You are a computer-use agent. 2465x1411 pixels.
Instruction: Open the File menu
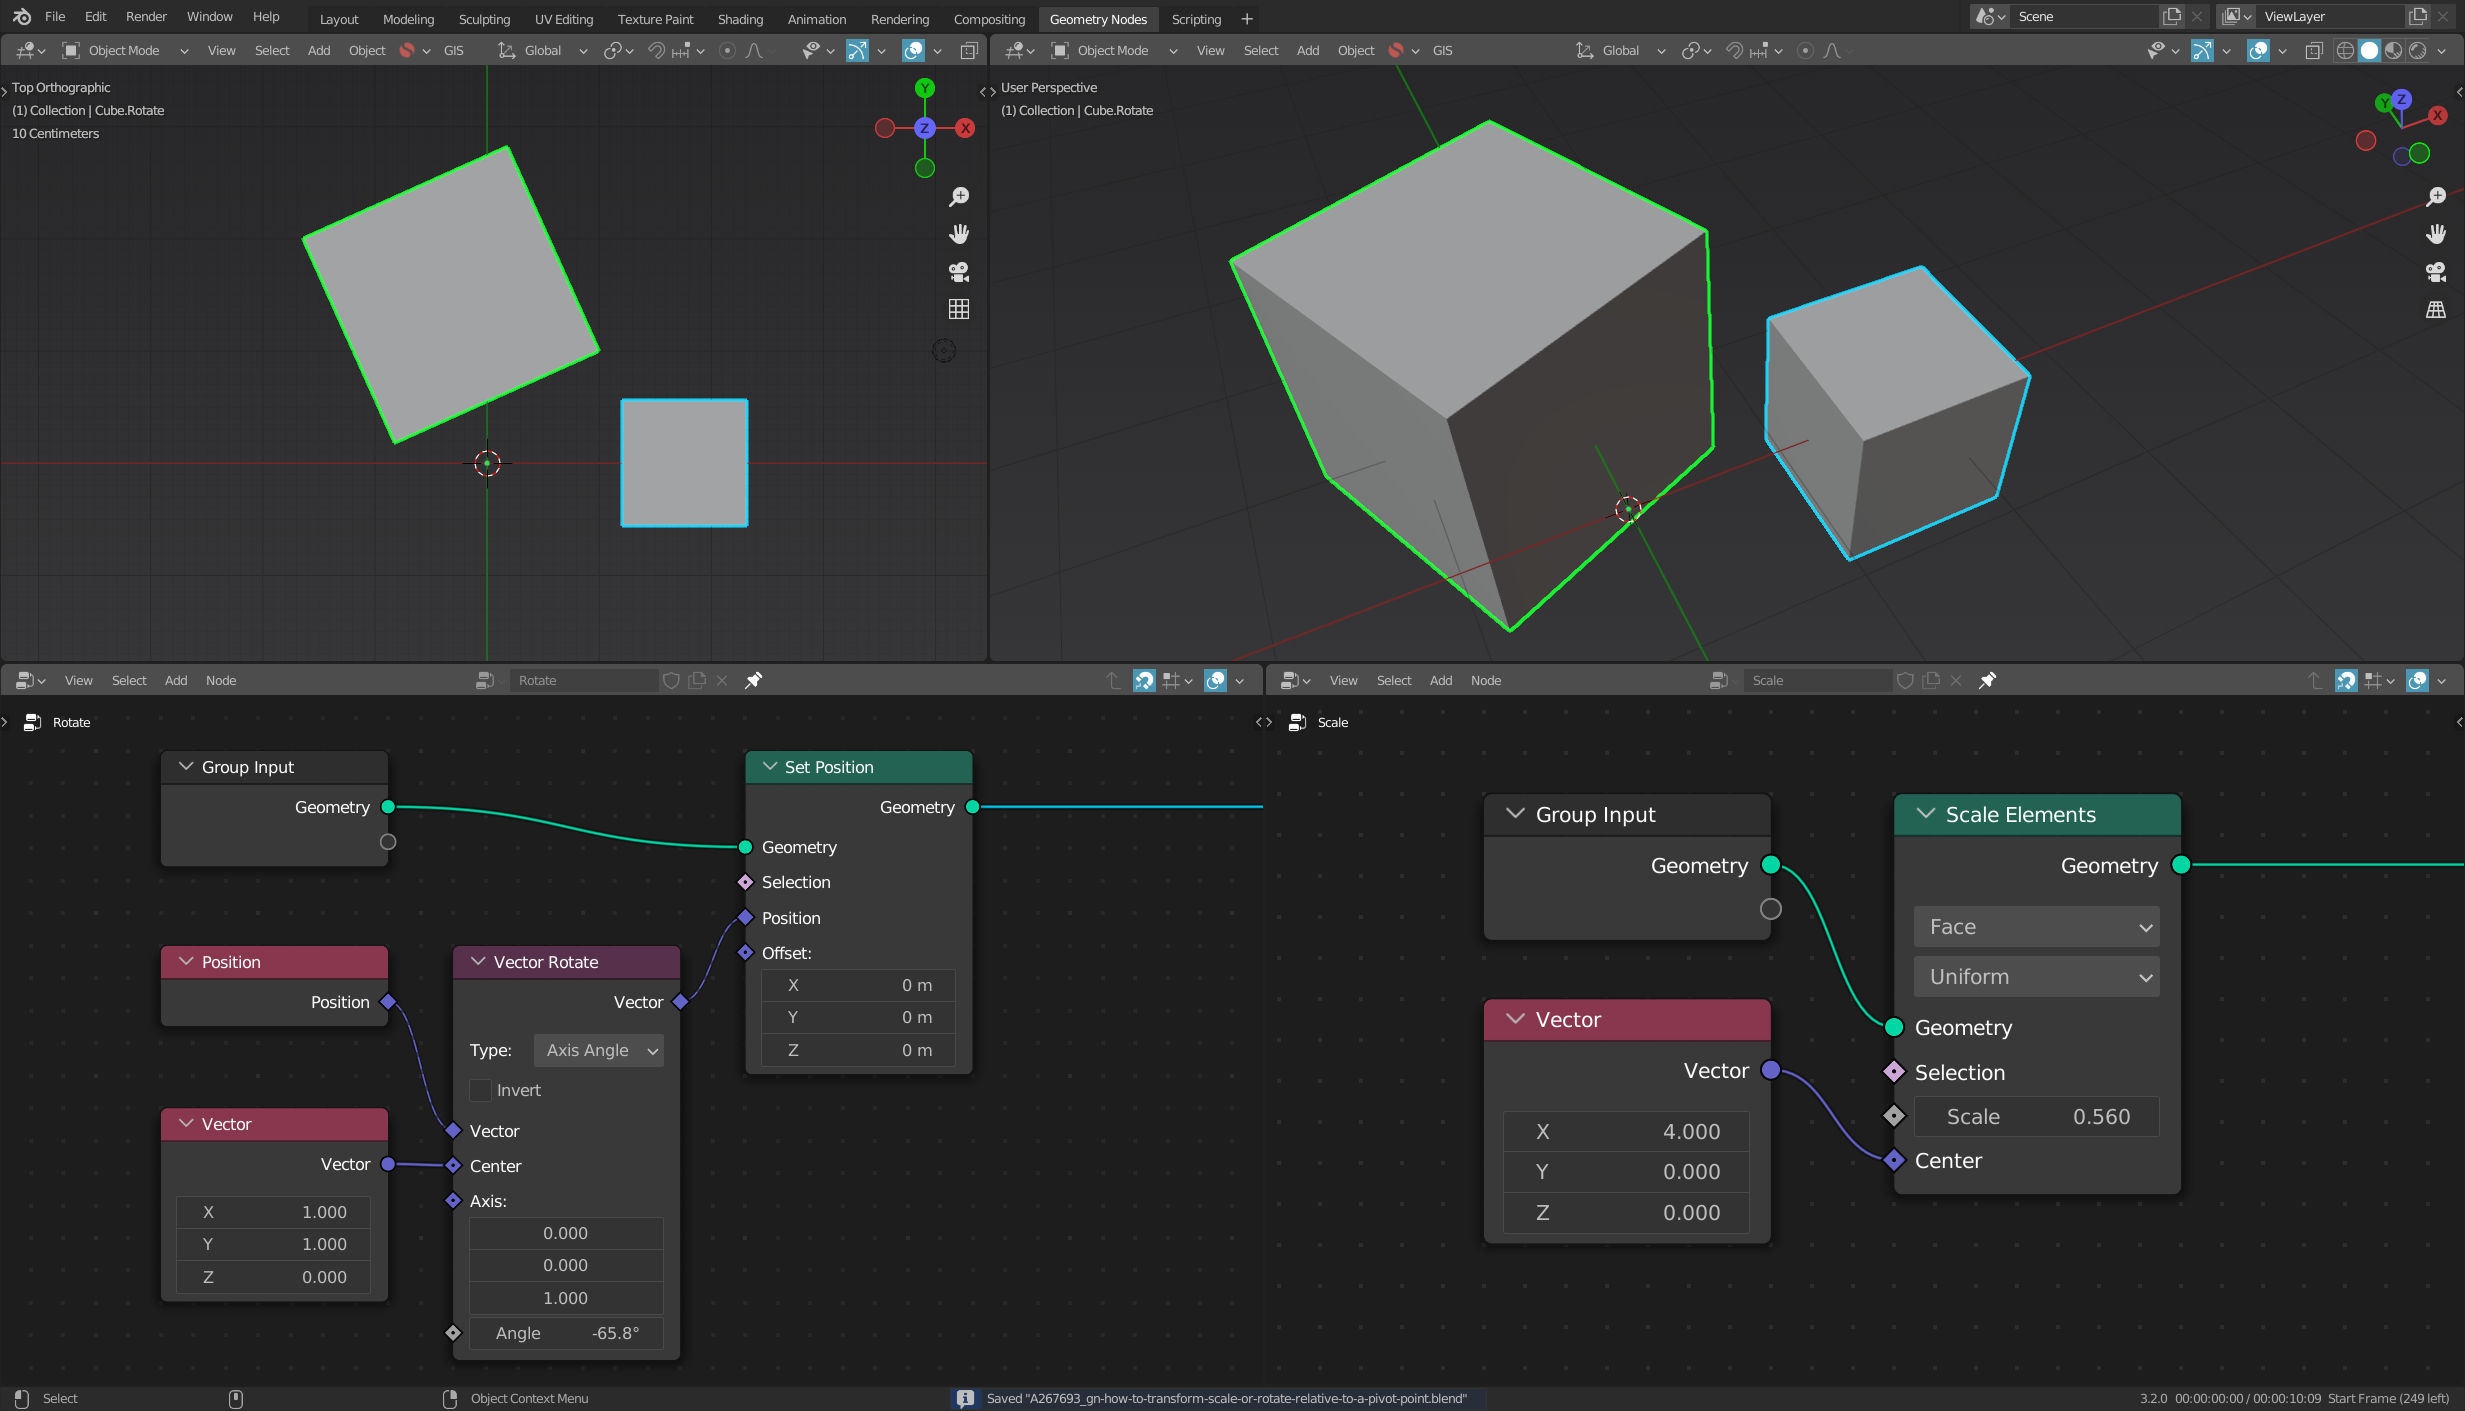tap(55, 17)
